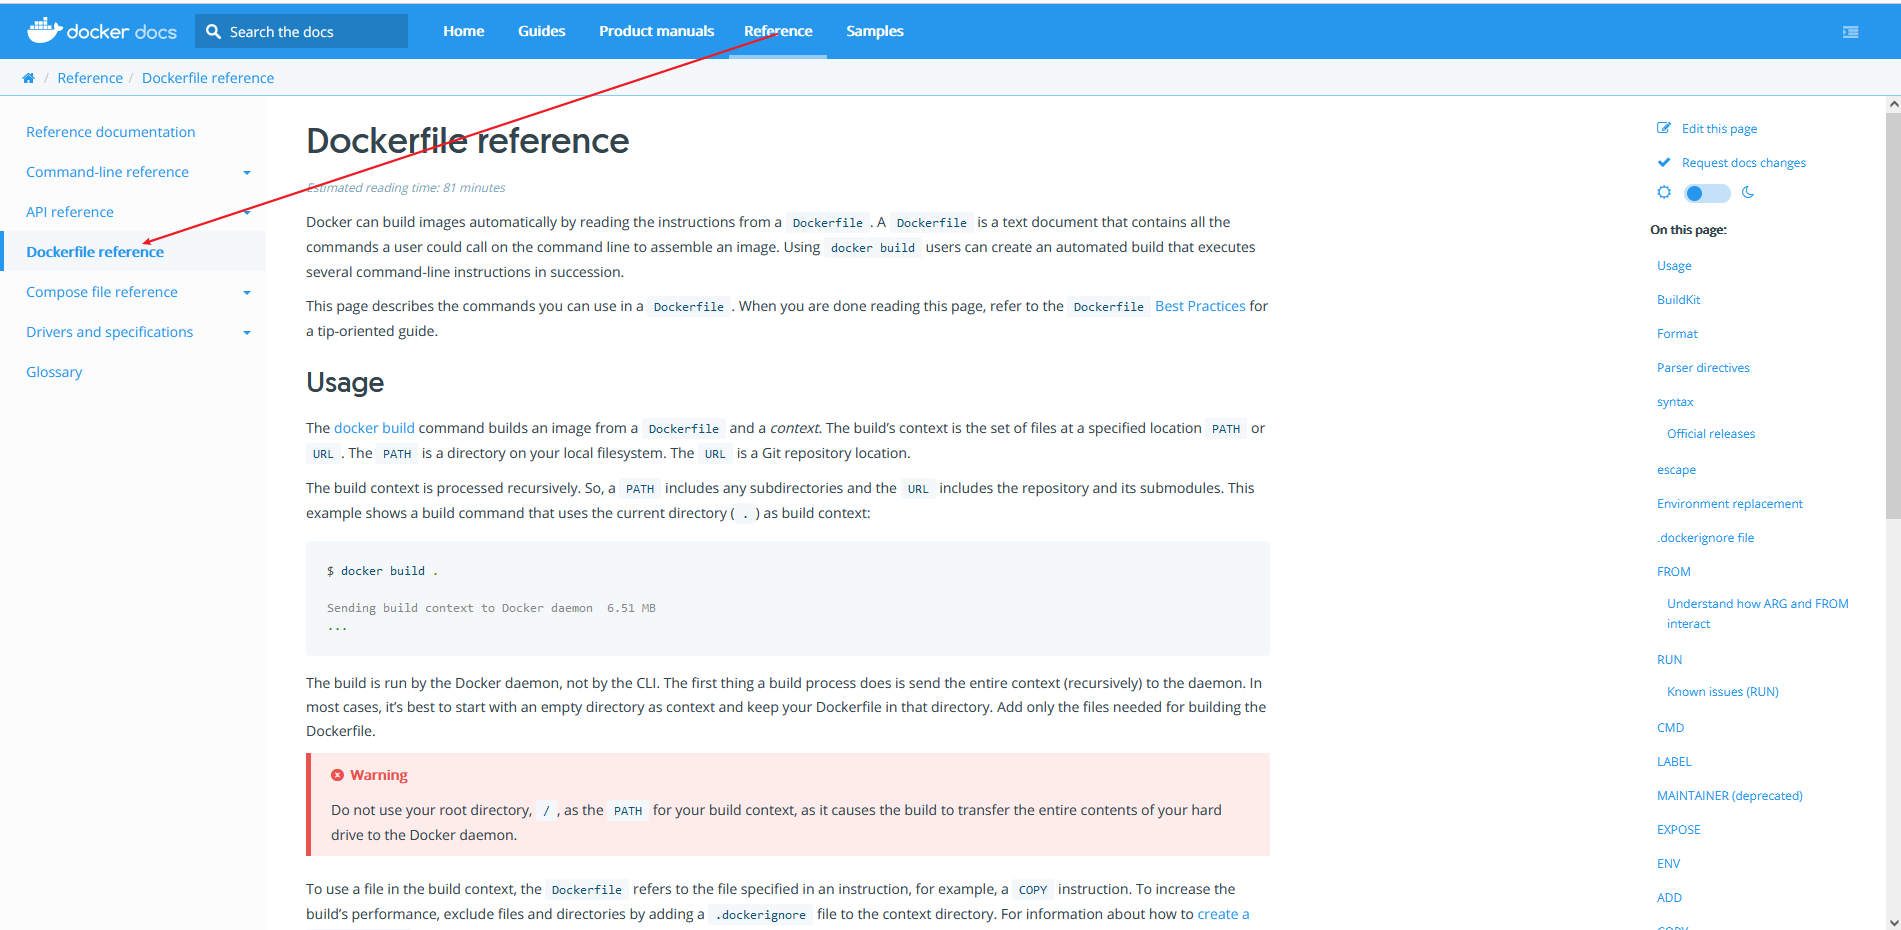Click the 'docker build .' code line
This screenshot has width=1901, height=930.
coord(382,571)
